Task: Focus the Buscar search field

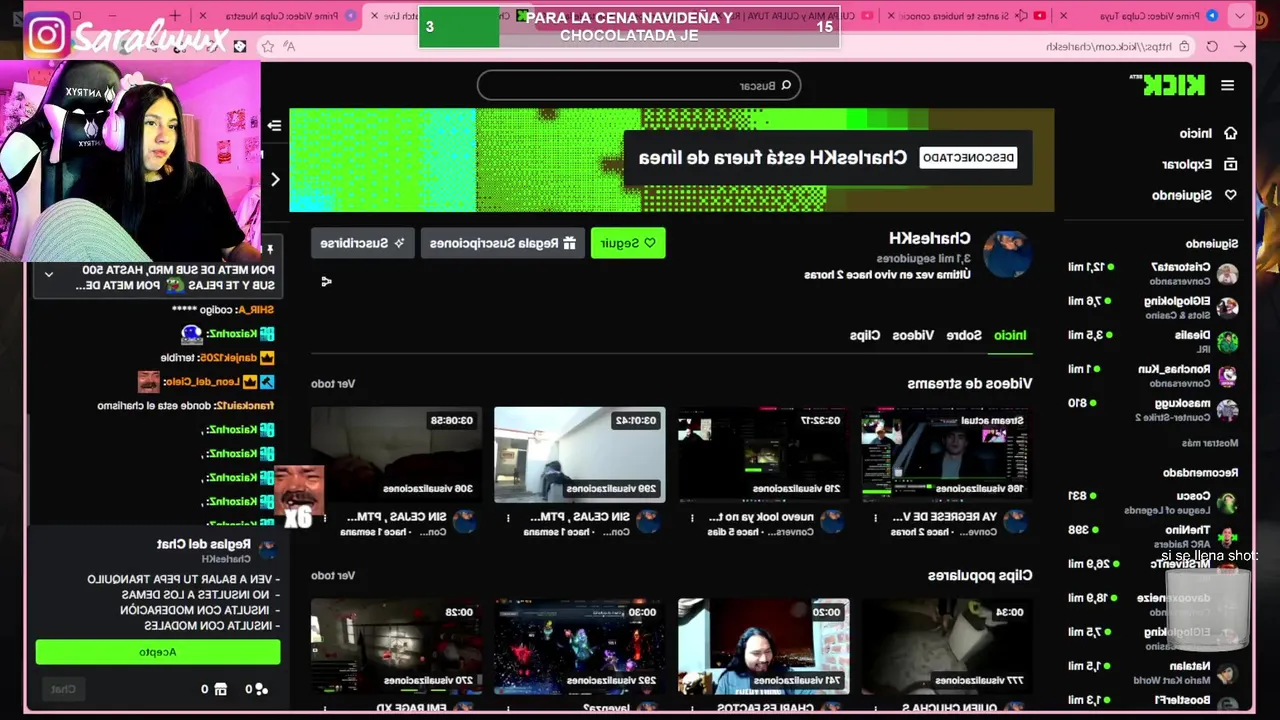Action: coord(638,86)
